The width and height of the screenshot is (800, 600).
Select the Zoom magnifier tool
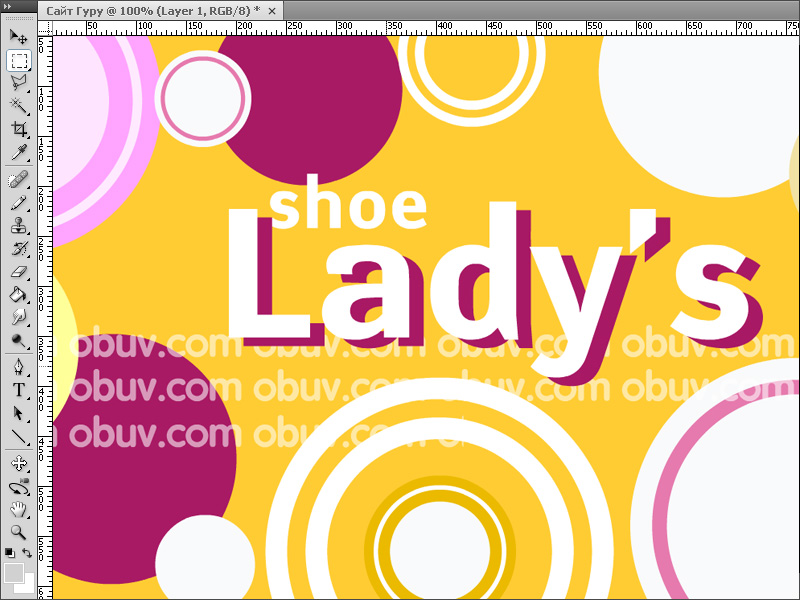tap(18, 532)
